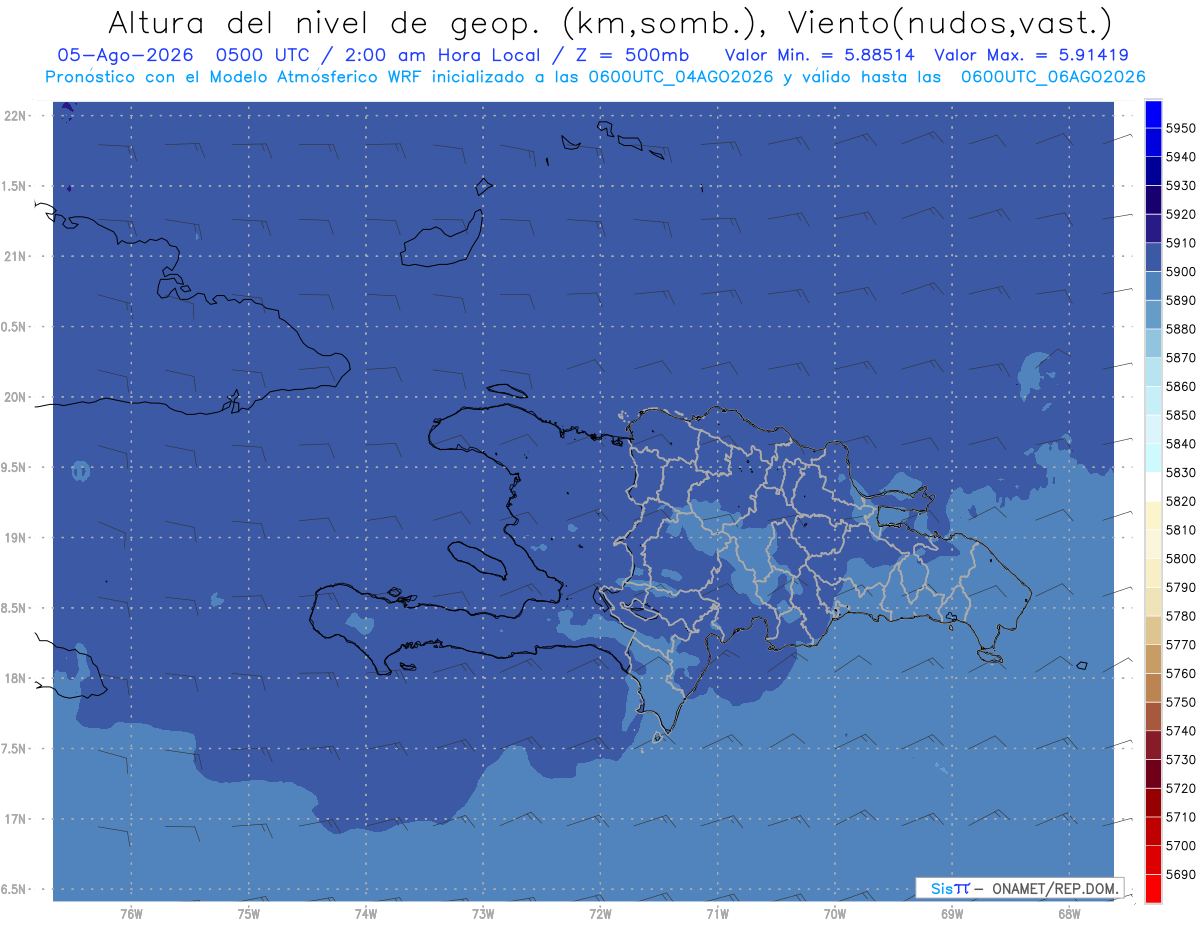Click the '72W' longitude axis label
1200x927 pixels.
(x=600, y=913)
